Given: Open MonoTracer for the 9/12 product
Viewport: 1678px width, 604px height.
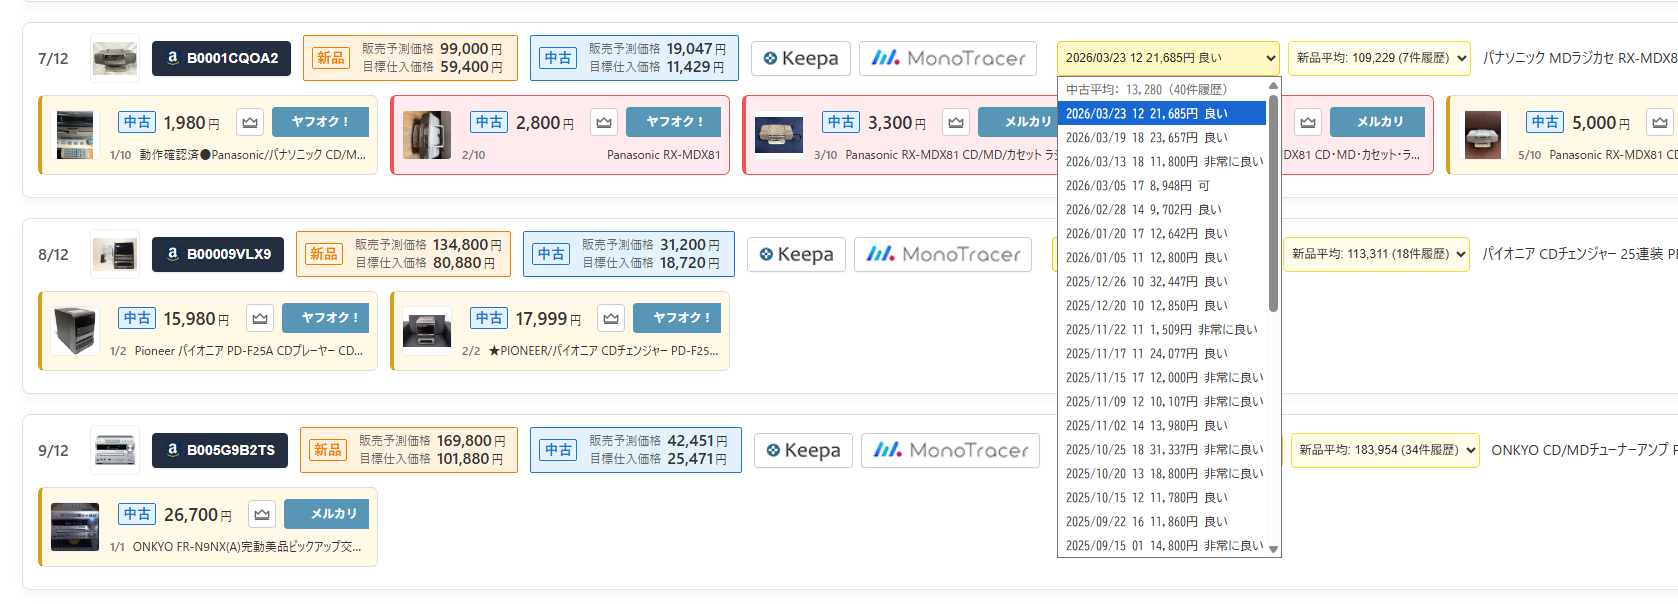Looking at the screenshot, I should point(951,450).
